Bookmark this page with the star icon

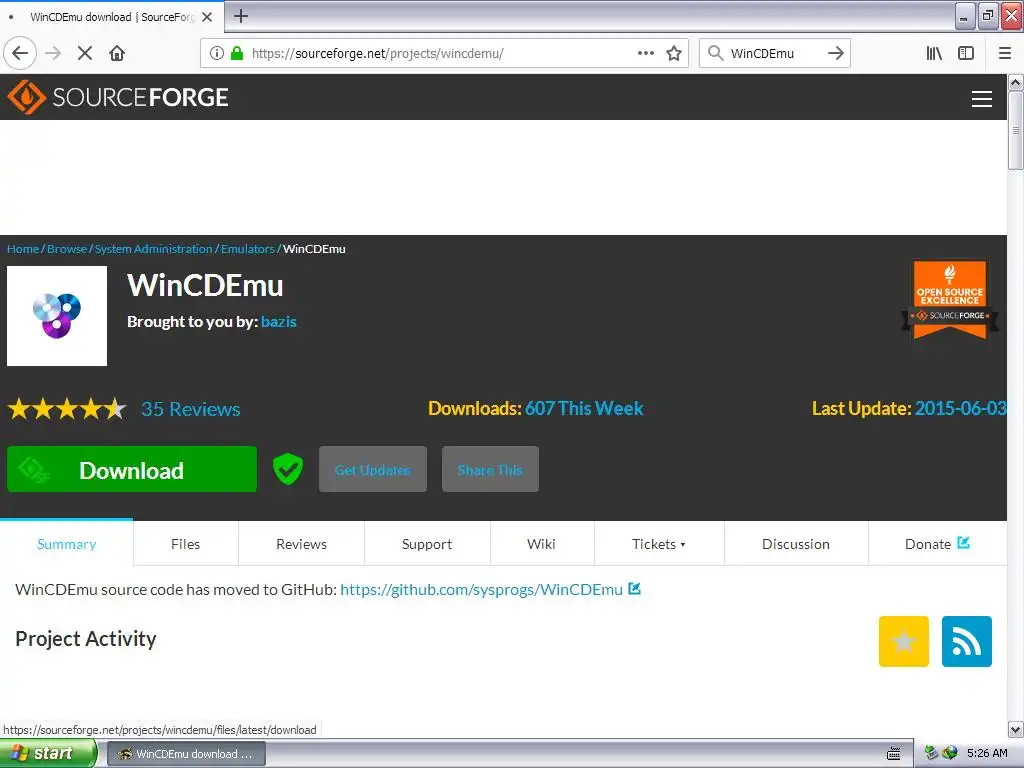pyautogui.click(x=674, y=53)
